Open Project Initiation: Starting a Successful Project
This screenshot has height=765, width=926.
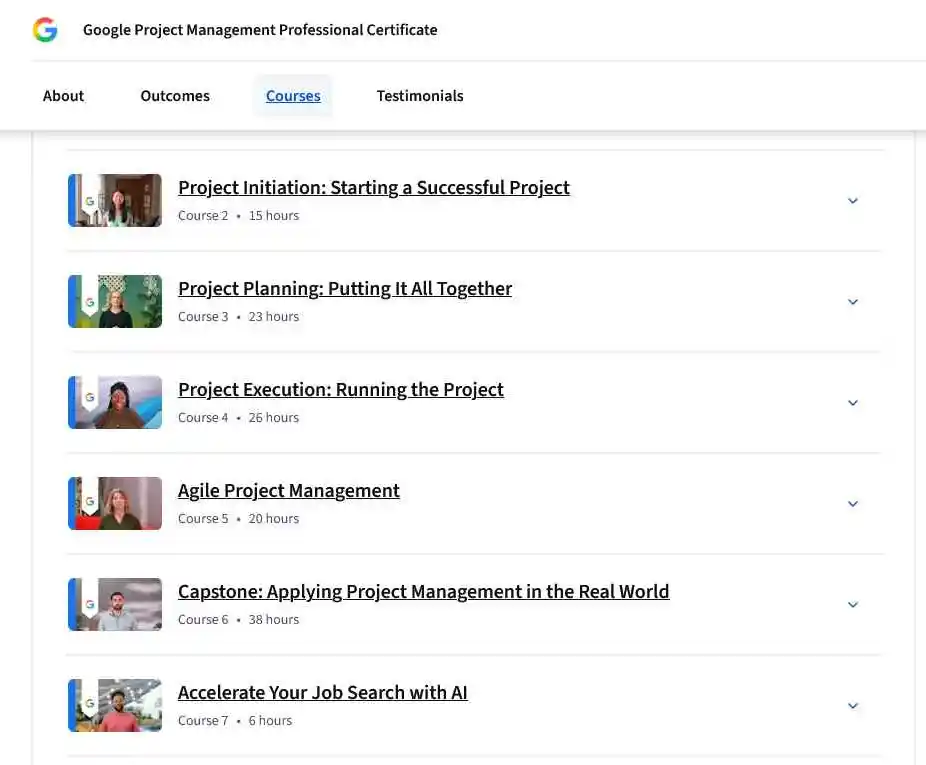374,187
